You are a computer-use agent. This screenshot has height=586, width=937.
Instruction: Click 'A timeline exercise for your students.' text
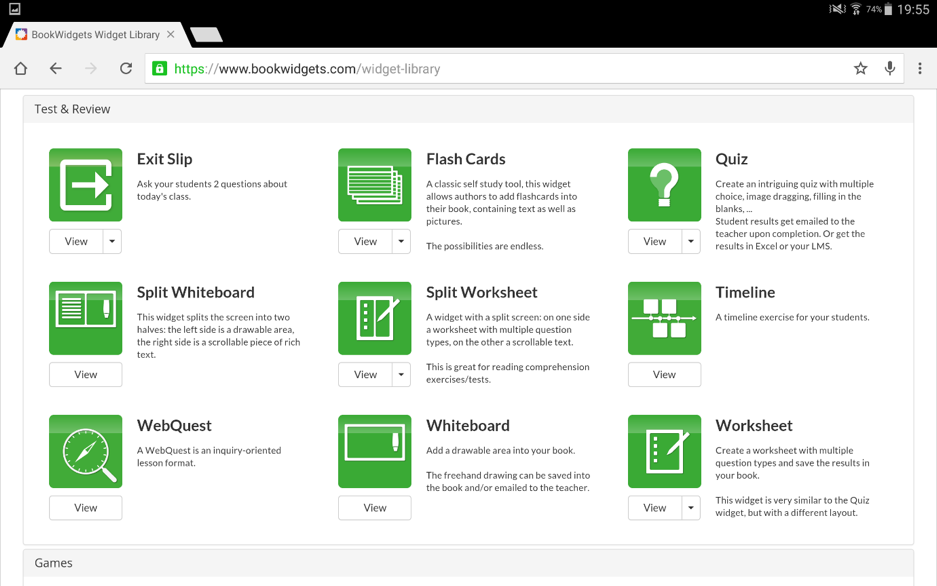[792, 317]
